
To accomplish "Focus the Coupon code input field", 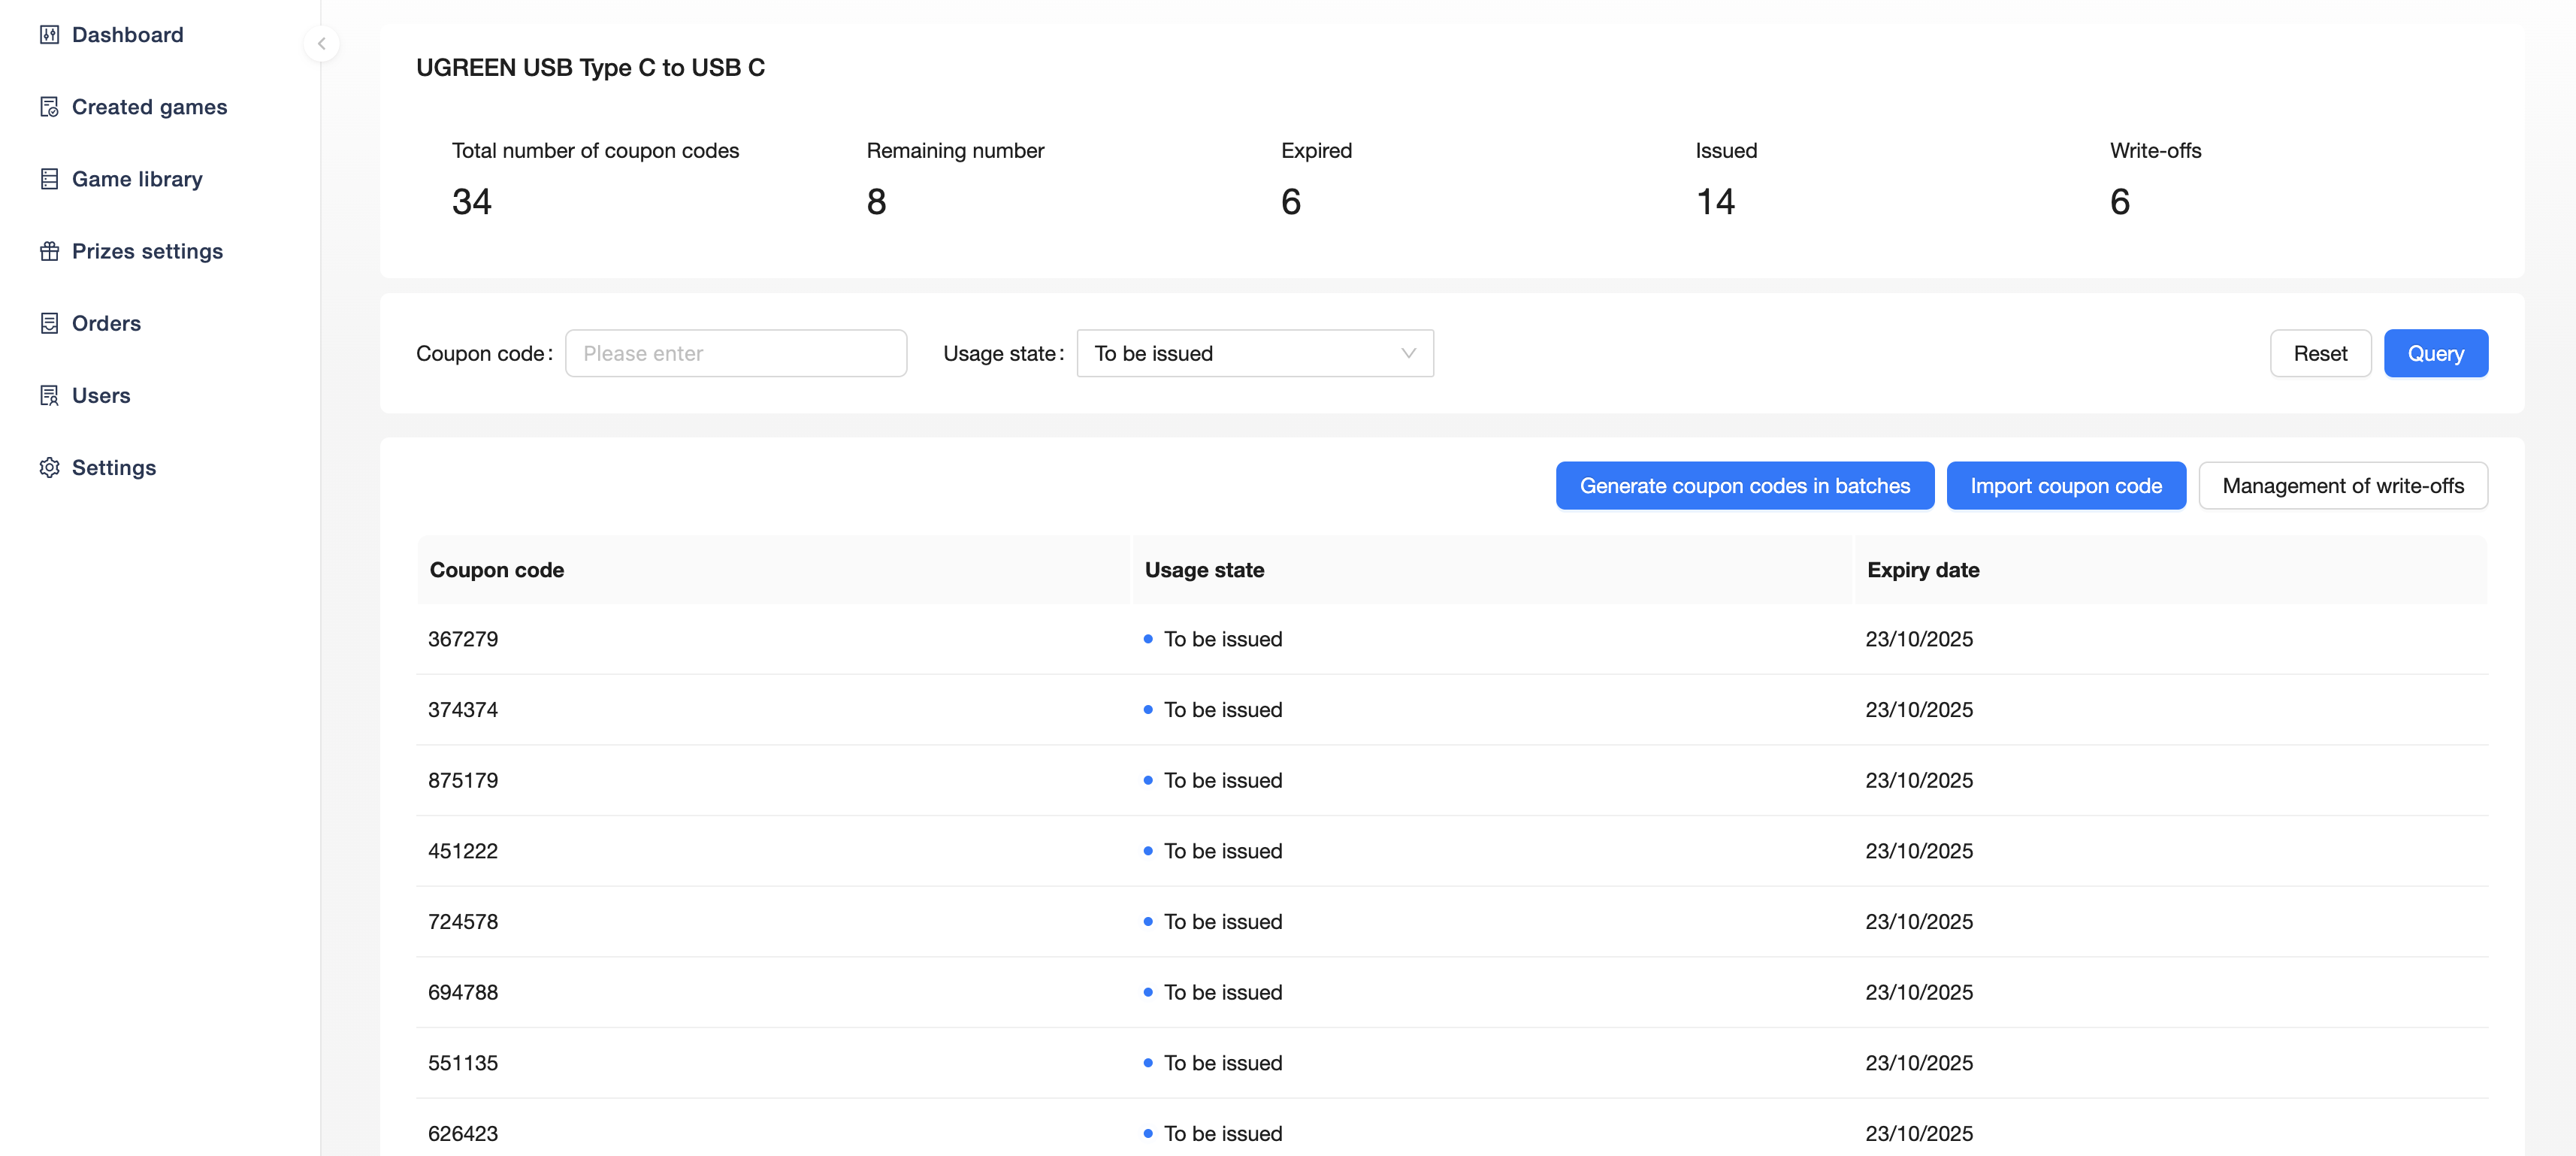I will click(x=735, y=353).
